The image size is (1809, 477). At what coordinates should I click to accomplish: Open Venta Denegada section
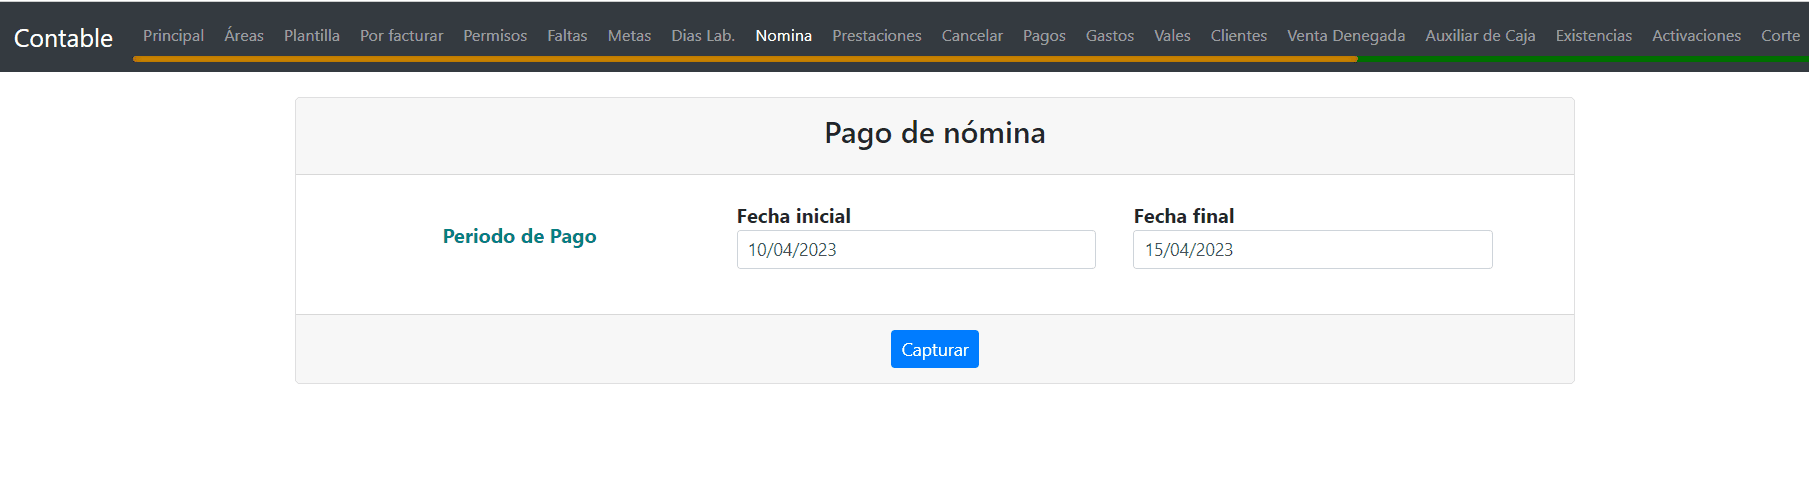point(1346,36)
